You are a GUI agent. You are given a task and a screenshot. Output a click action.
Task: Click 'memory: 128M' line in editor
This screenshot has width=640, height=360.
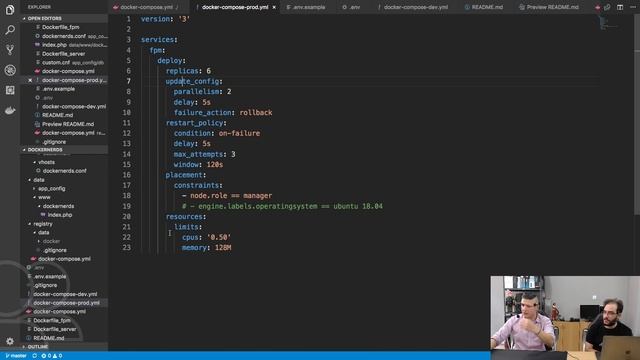(207, 248)
